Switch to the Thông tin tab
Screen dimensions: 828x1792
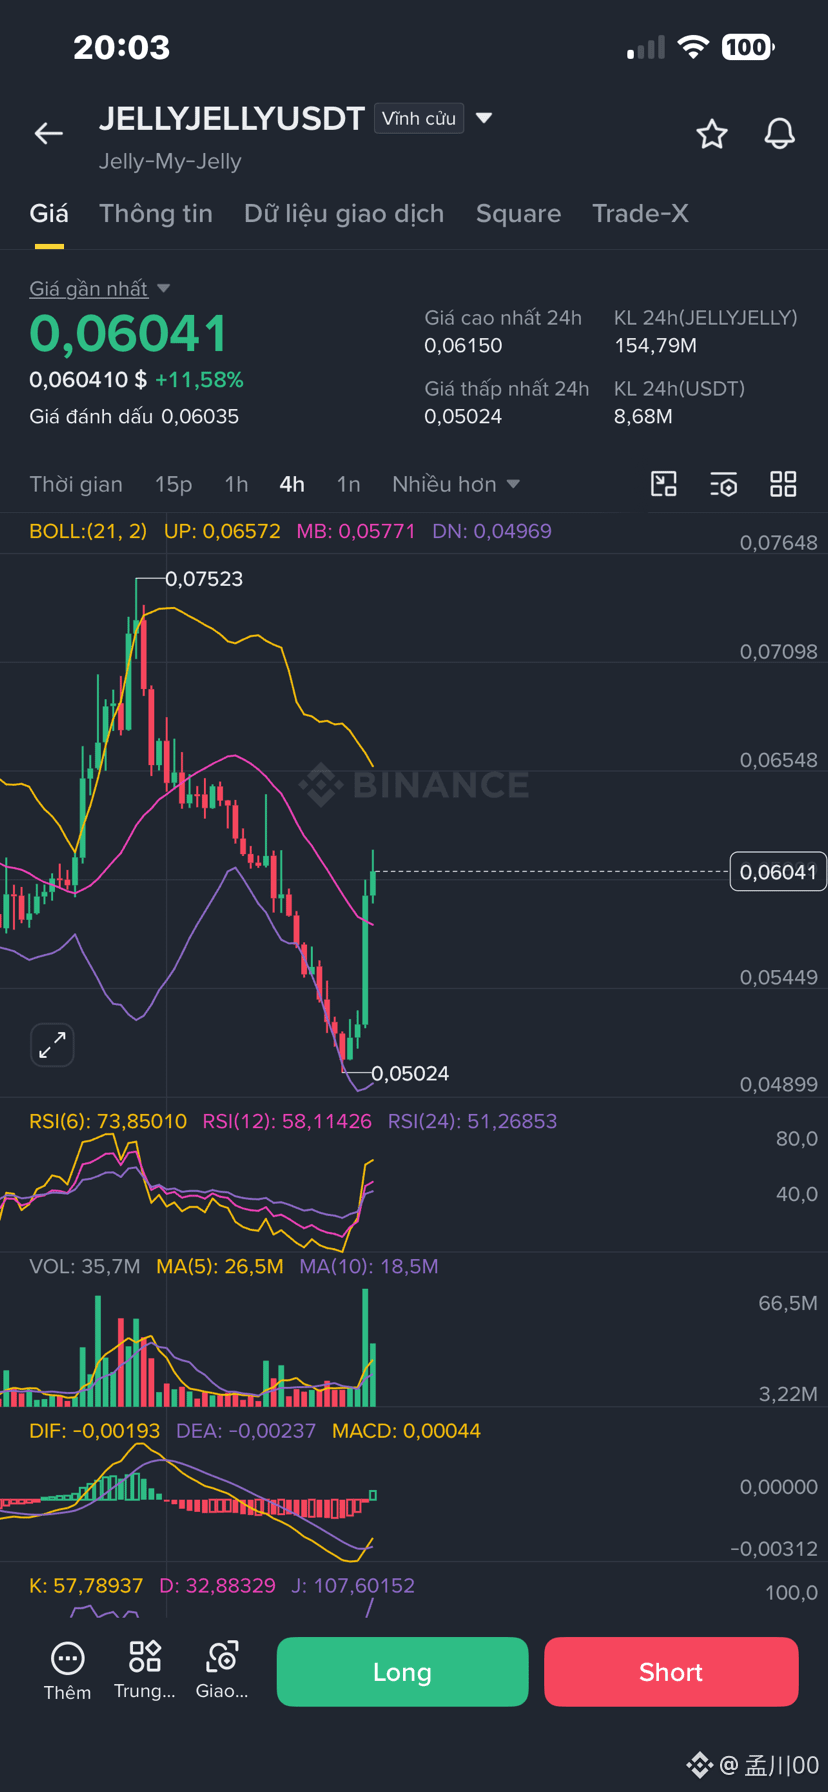click(x=156, y=214)
